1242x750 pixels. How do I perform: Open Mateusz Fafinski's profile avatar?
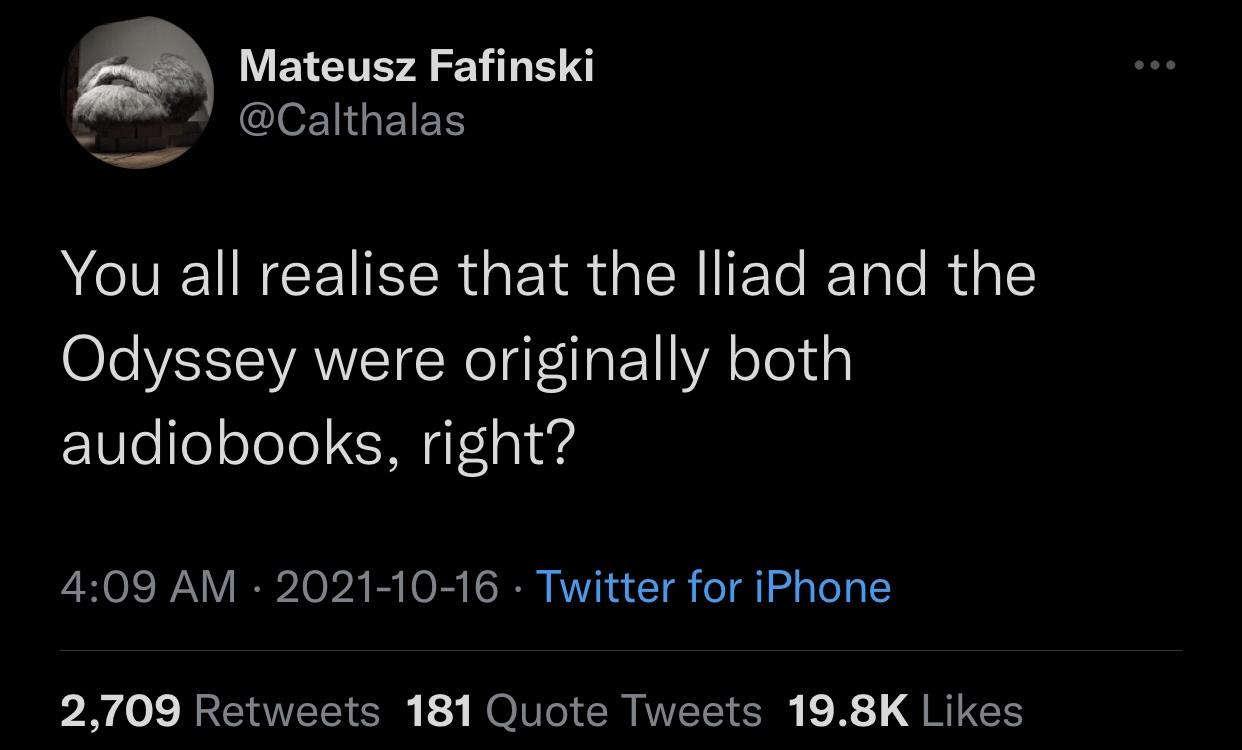(139, 95)
